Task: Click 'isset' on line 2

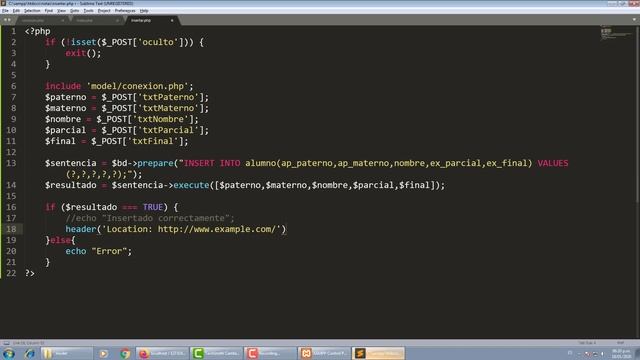Action: [84, 42]
